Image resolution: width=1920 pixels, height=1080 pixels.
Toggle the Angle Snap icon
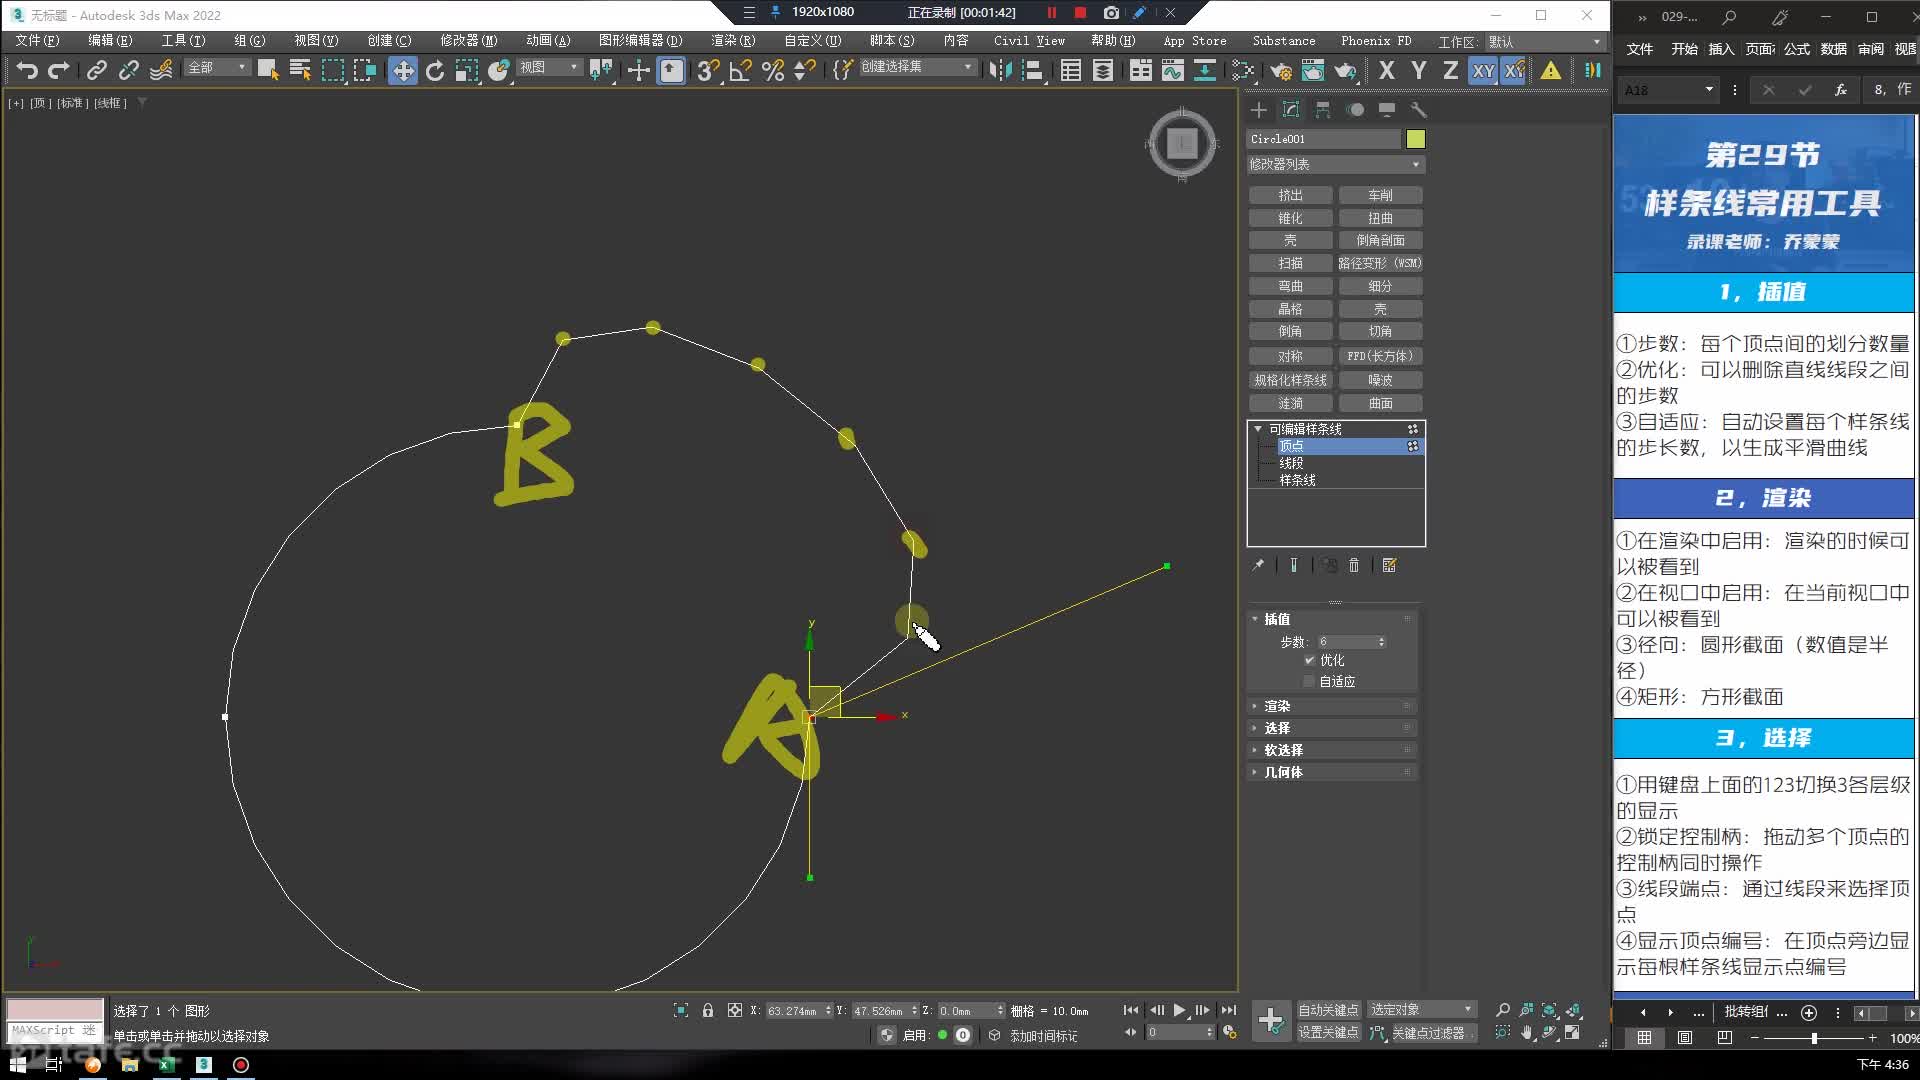pos(740,70)
